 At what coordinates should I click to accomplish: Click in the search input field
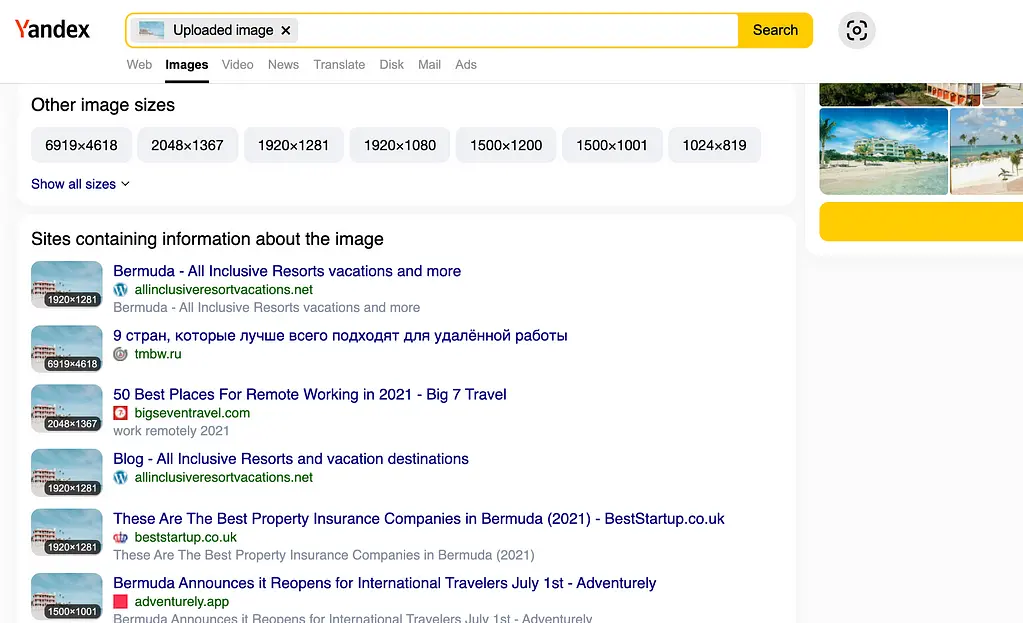515,30
